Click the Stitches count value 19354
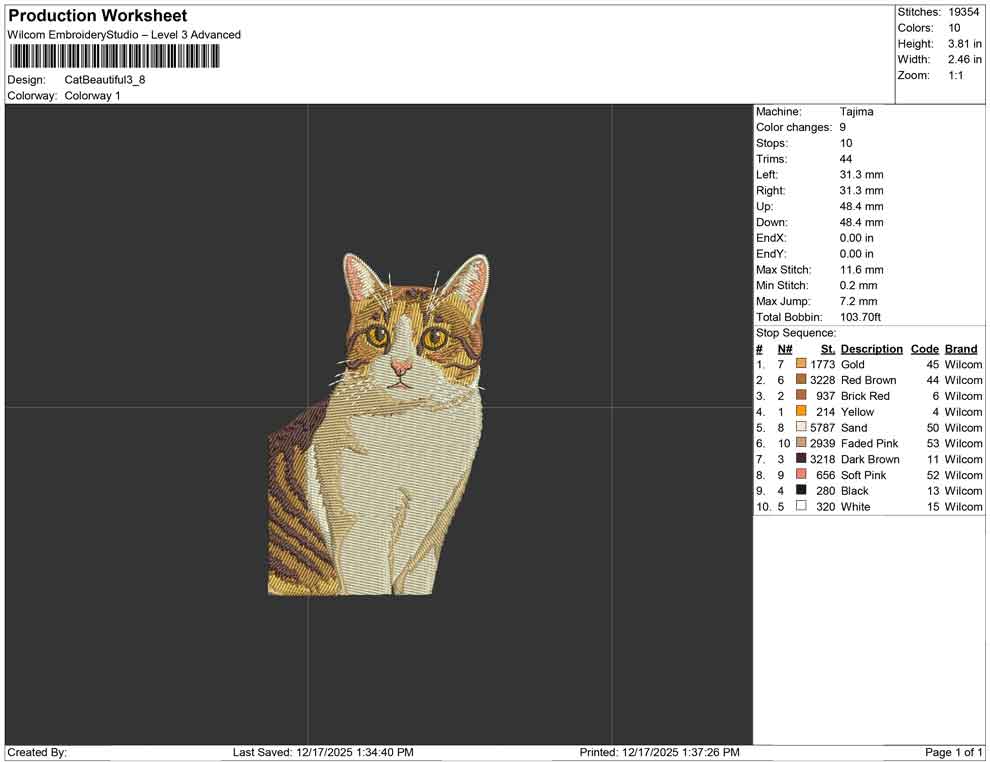 click(965, 12)
